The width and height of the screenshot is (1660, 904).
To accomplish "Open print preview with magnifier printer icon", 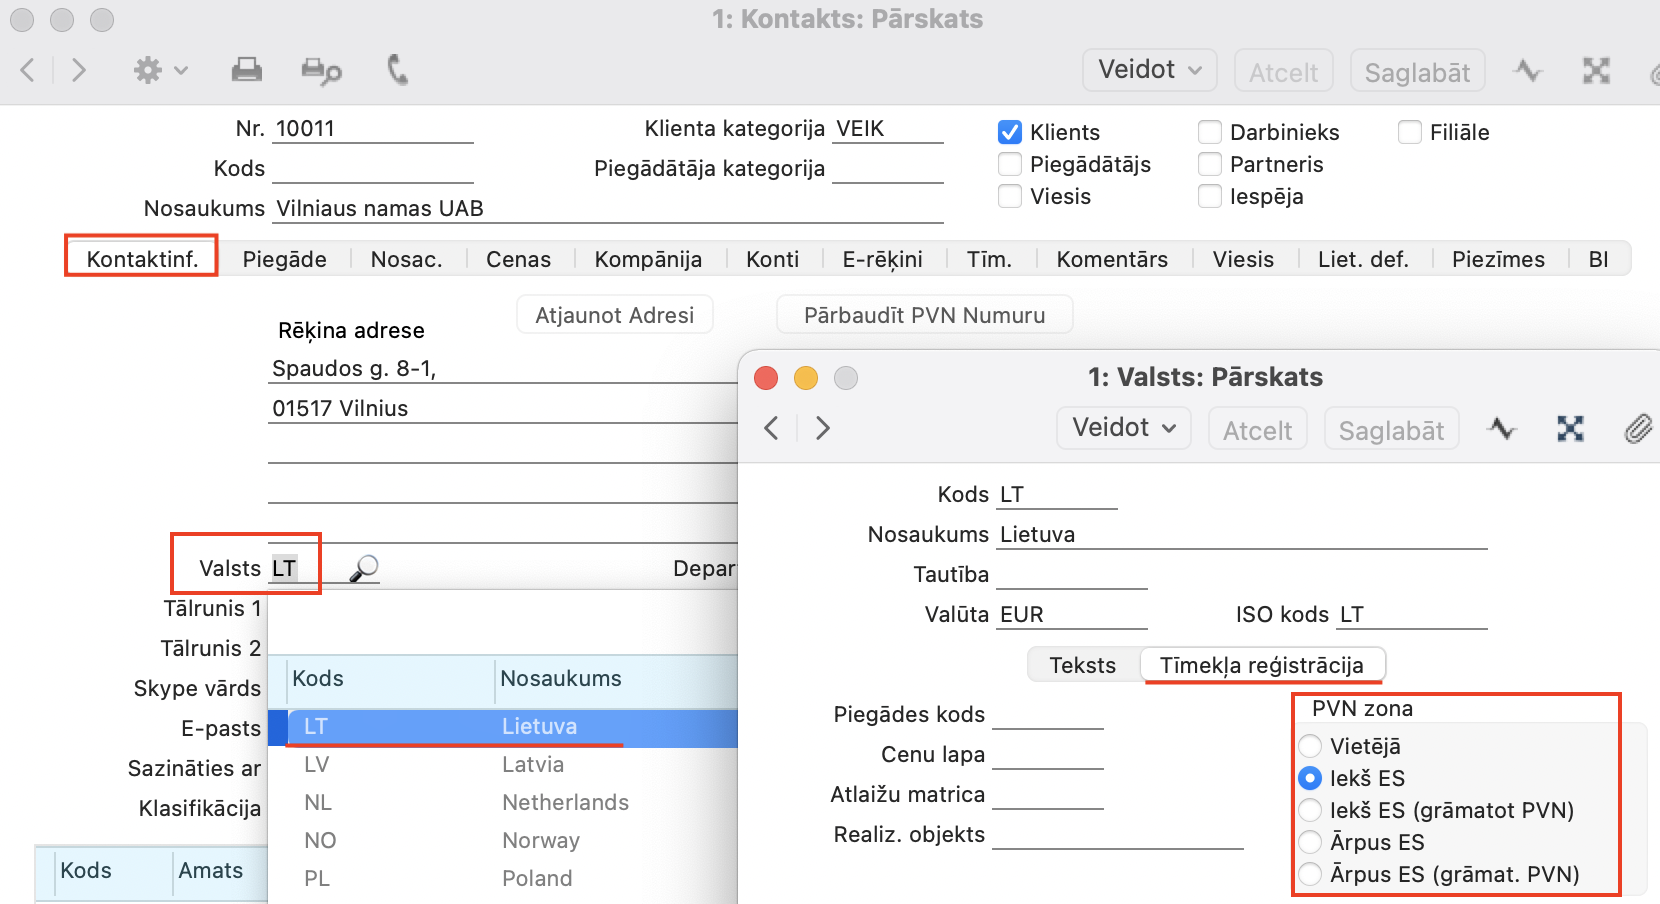I will tap(321, 70).
